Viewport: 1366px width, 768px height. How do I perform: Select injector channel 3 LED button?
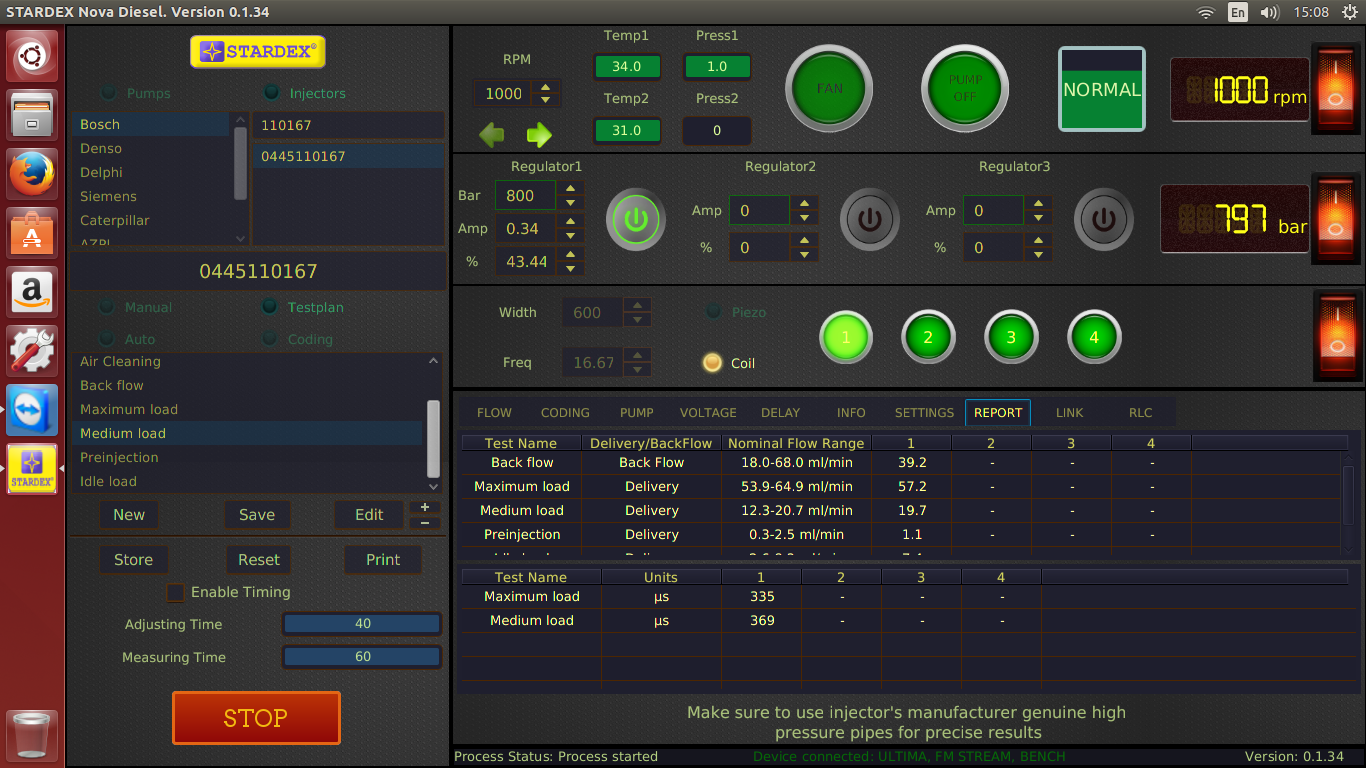click(1011, 337)
